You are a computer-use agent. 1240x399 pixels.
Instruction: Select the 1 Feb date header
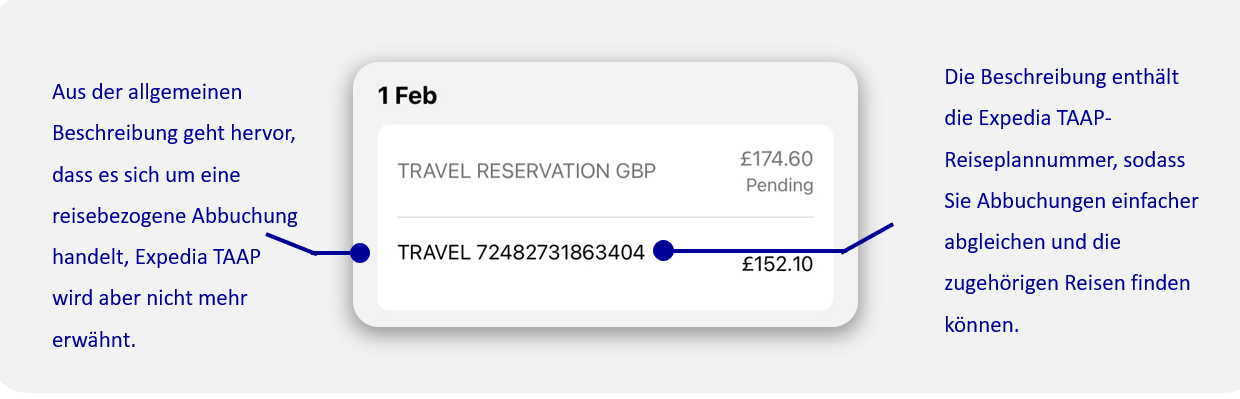407,96
